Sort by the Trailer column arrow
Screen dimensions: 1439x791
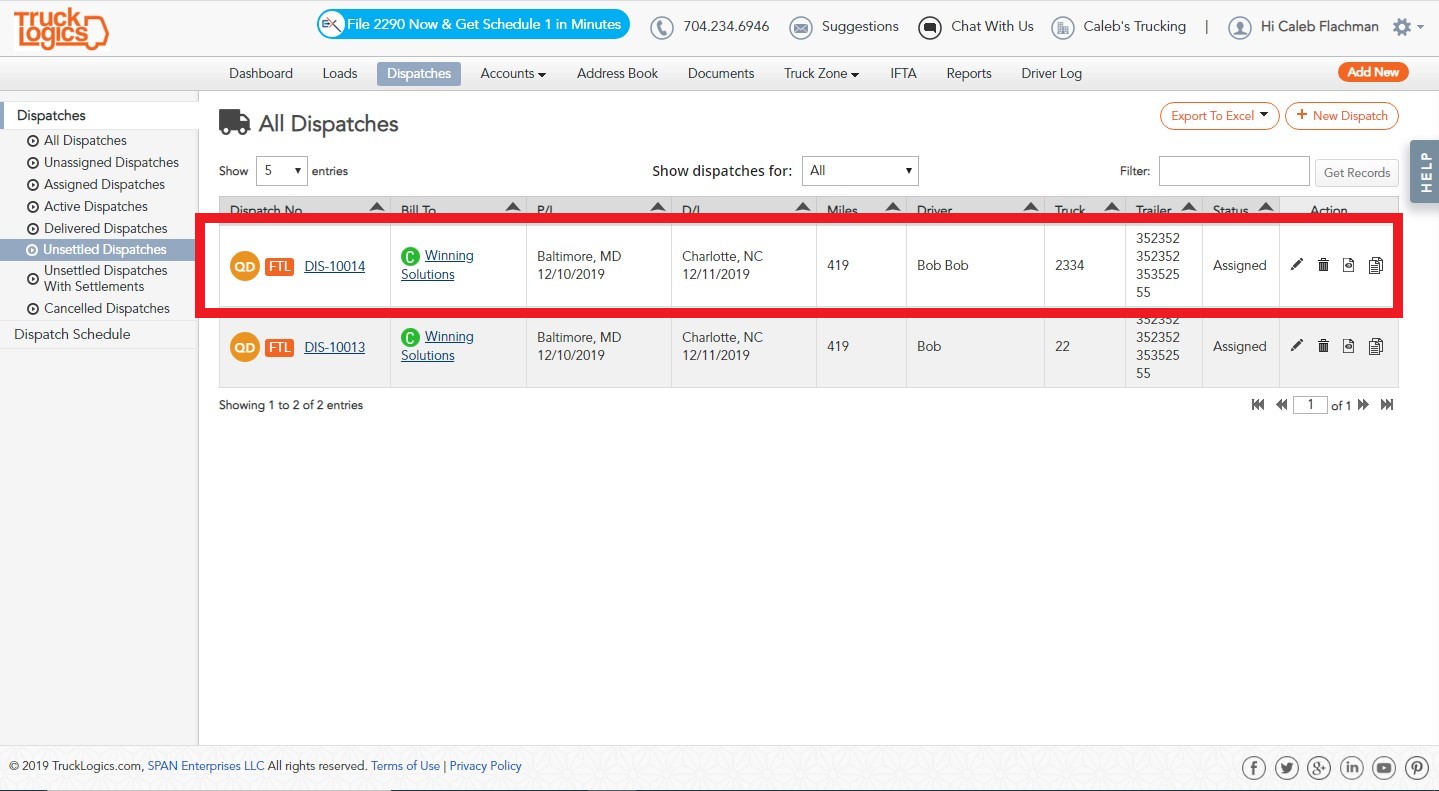click(1188, 207)
